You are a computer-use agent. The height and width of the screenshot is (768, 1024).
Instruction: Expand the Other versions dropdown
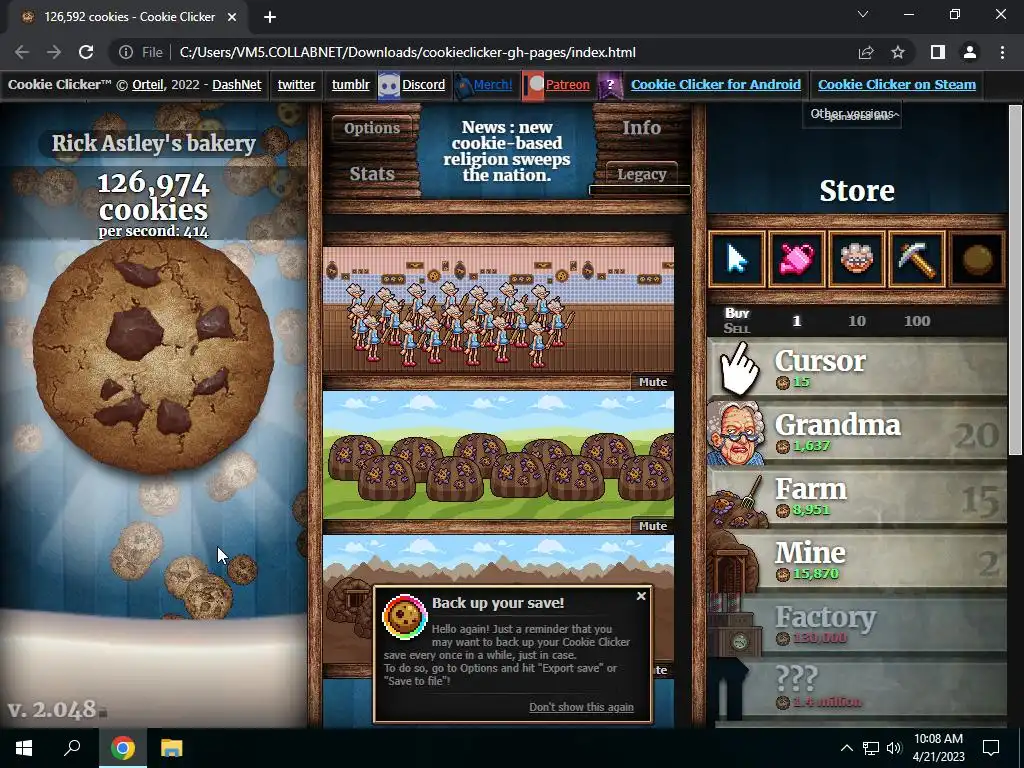point(852,114)
